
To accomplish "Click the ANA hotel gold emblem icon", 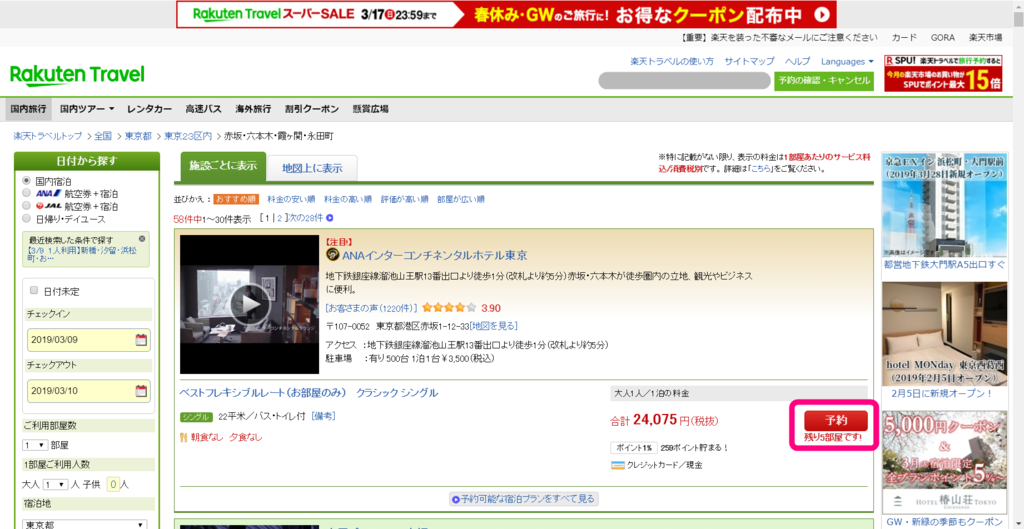I will (332, 255).
